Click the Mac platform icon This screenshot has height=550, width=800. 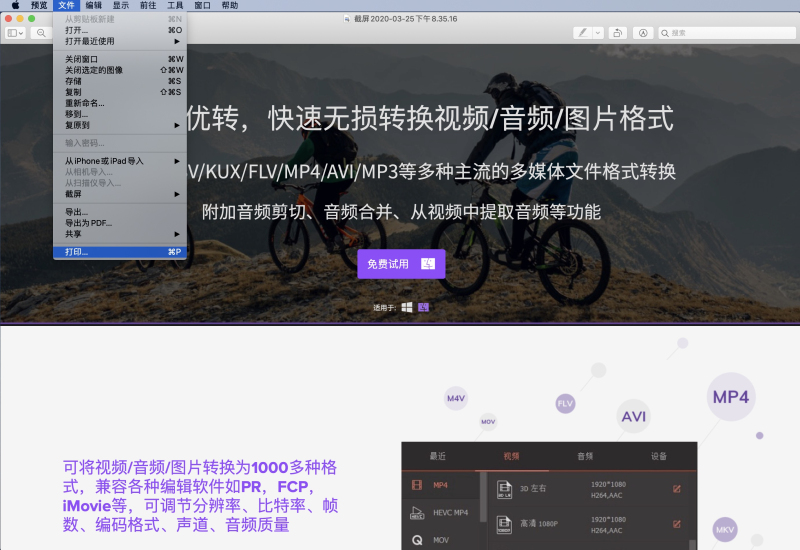(x=423, y=307)
